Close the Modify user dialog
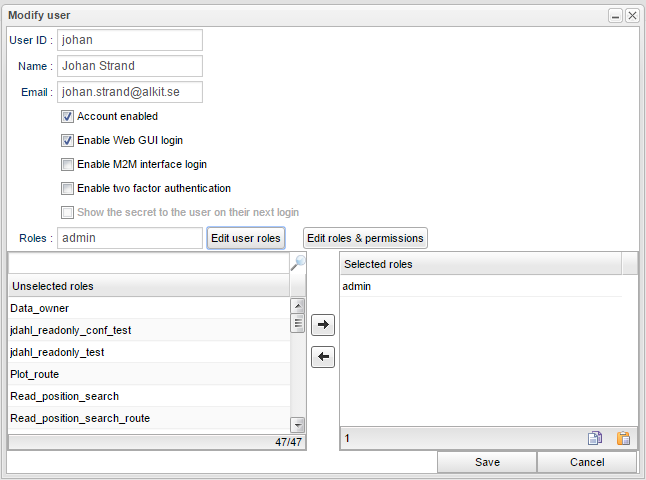The width and height of the screenshot is (646, 480). (x=632, y=16)
